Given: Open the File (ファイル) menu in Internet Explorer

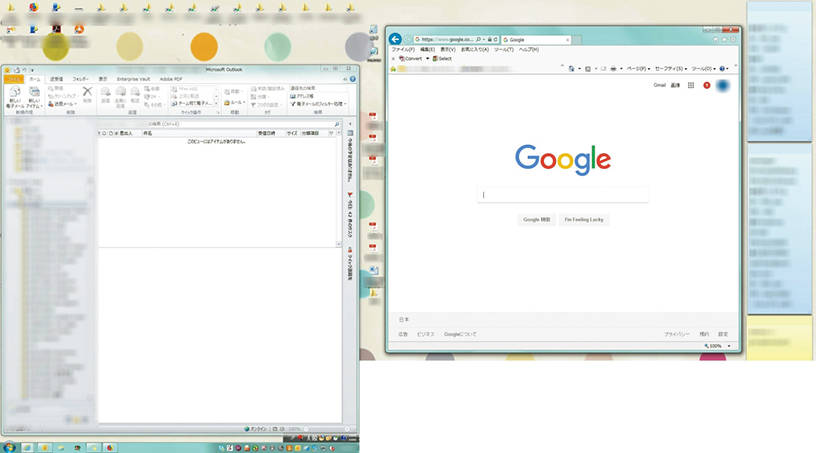Looking at the screenshot, I should pos(403,49).
